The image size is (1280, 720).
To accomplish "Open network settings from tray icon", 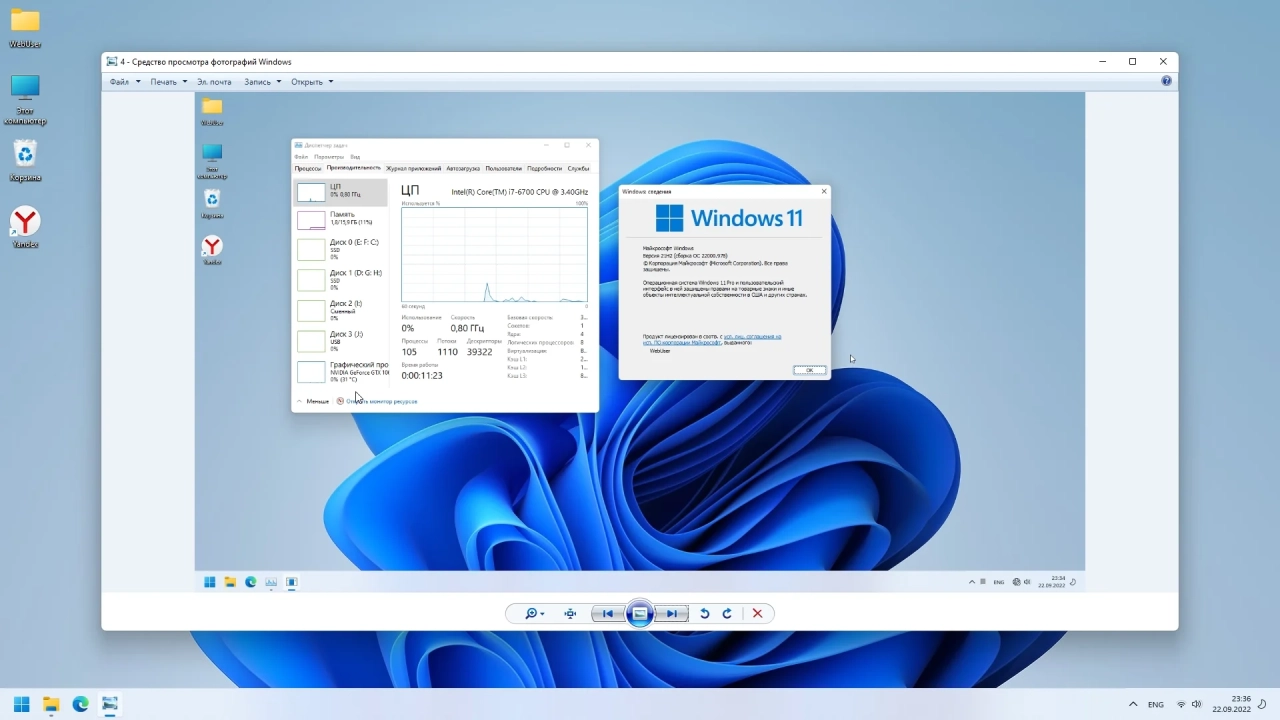I will (x=1181, y=705).
